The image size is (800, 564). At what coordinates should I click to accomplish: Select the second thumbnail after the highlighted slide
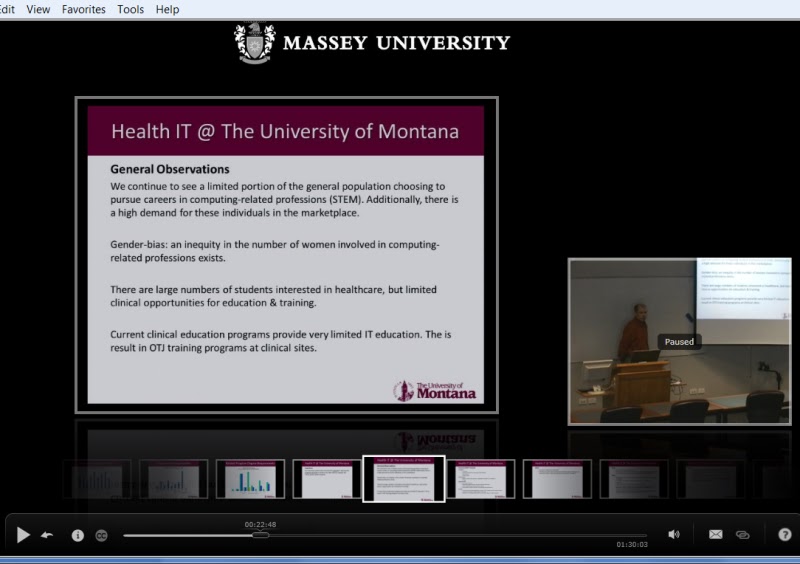[557, 479]
